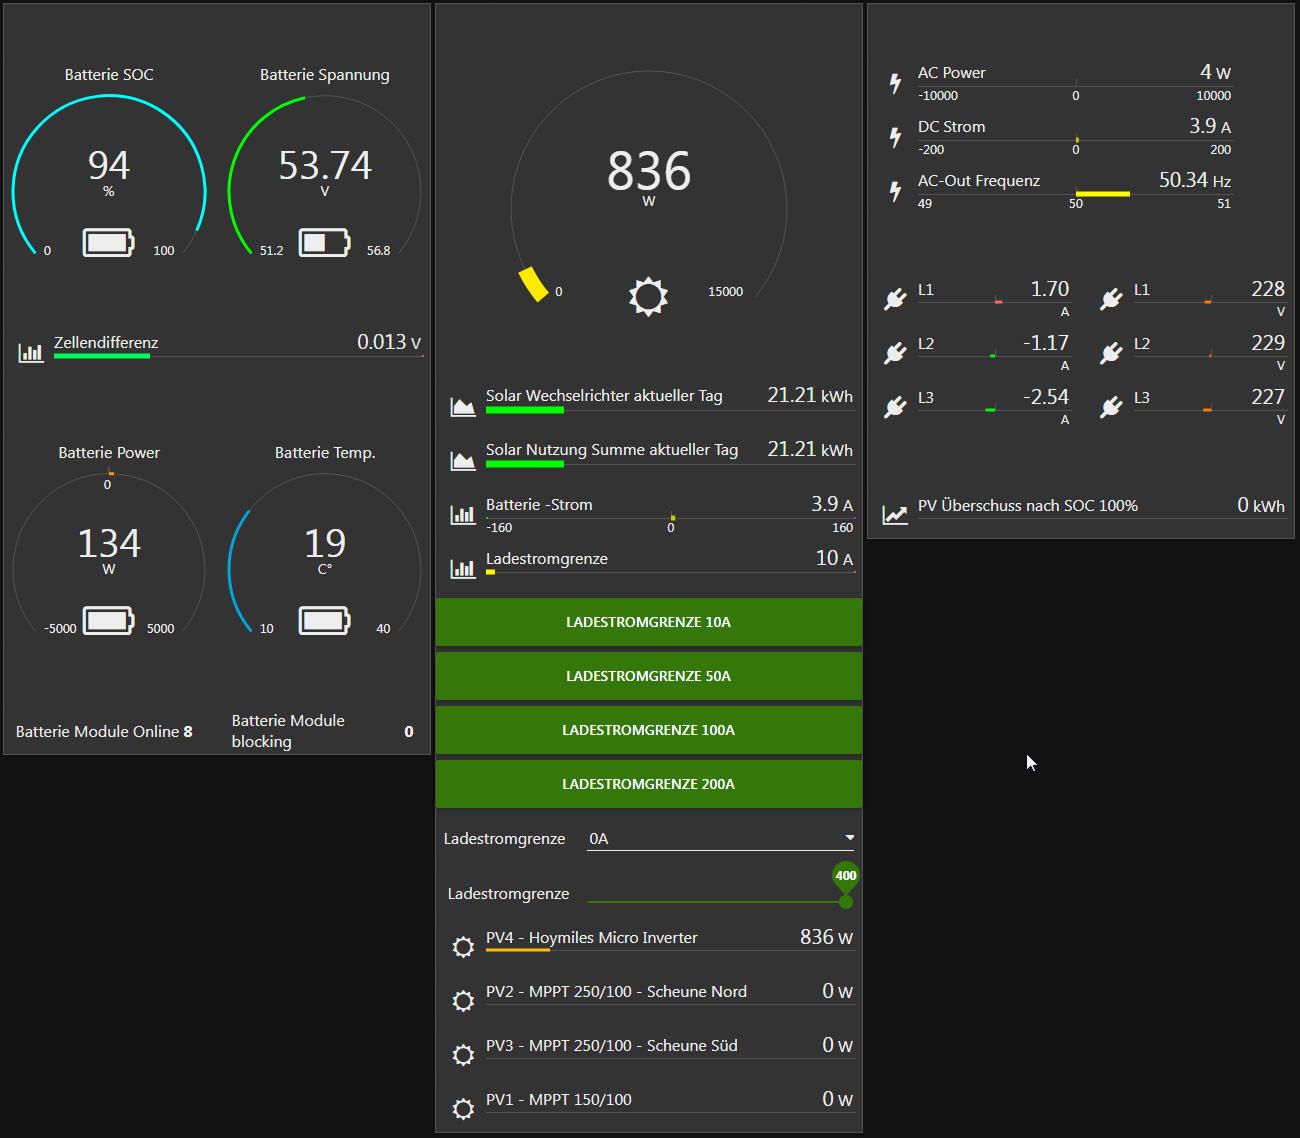Click the plug icon for L3 voltage 227 V
This screenshot has width=1300, height=1138.
point(1111,407)
